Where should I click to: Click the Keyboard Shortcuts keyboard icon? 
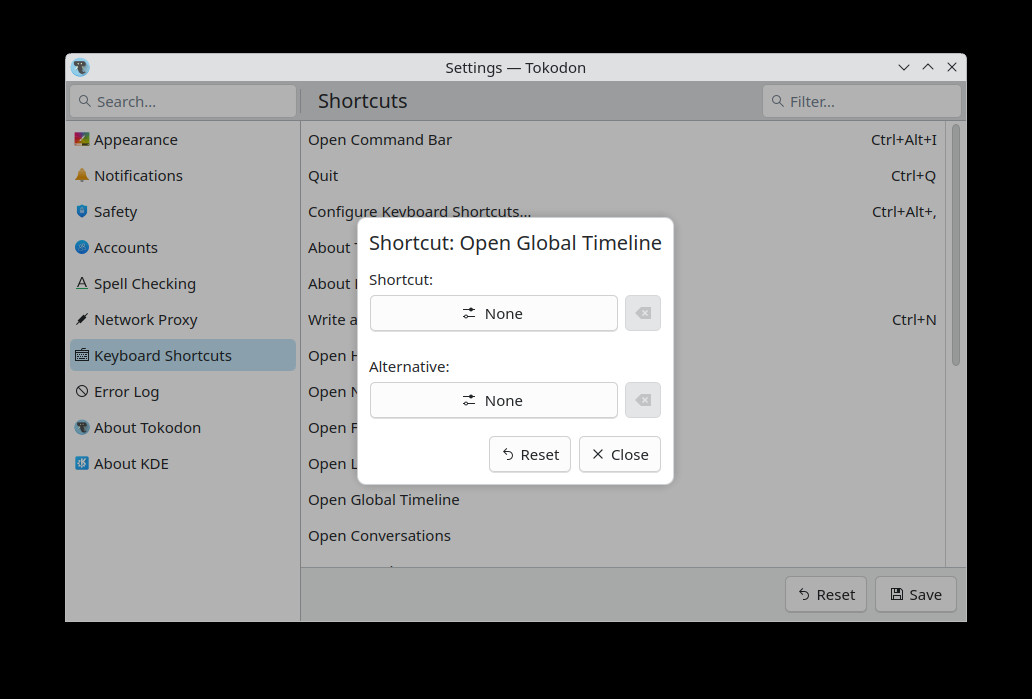coord(82,355)
